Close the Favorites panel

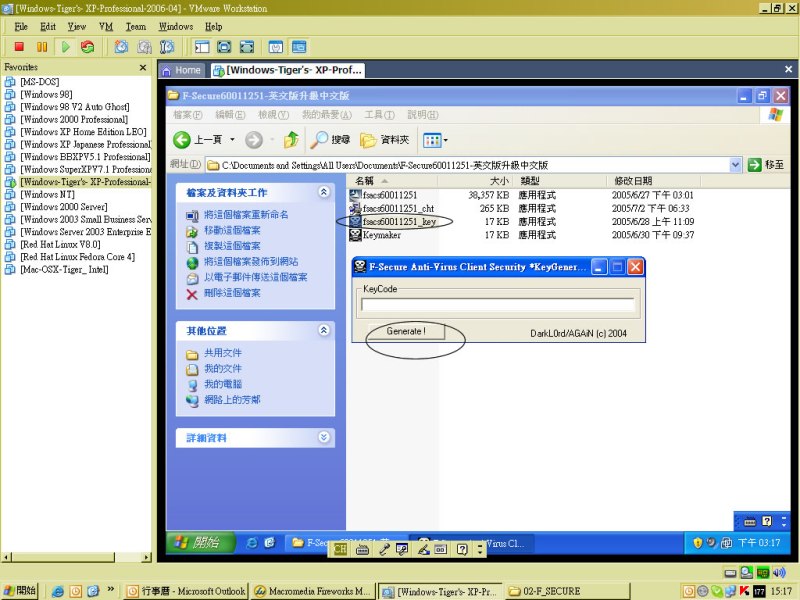tap(143, 67)
